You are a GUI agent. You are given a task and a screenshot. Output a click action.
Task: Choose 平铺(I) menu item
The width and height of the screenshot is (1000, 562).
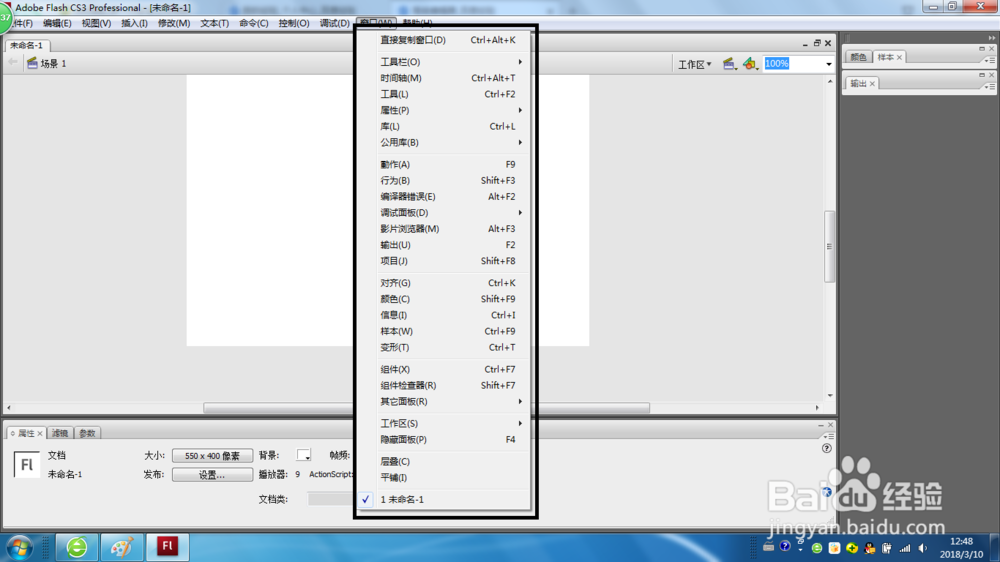tap(444, 477)
